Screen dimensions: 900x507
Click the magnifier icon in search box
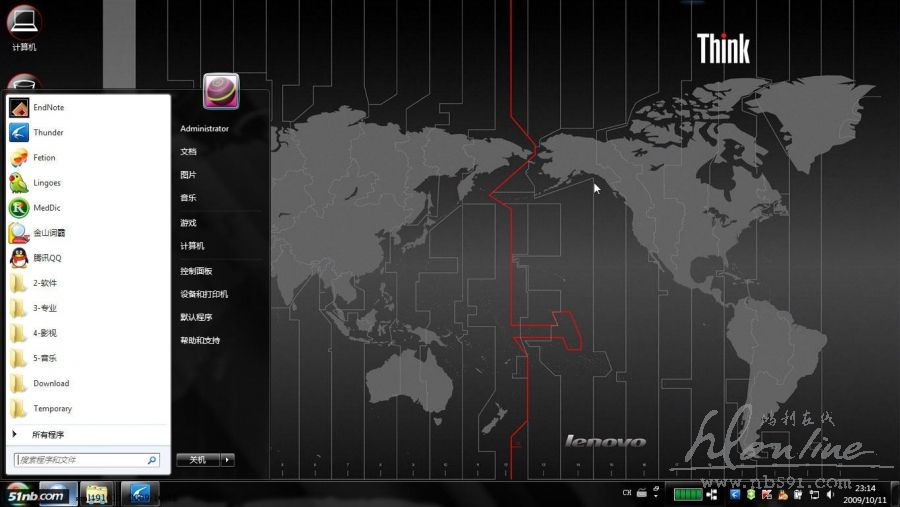[152, 460]
